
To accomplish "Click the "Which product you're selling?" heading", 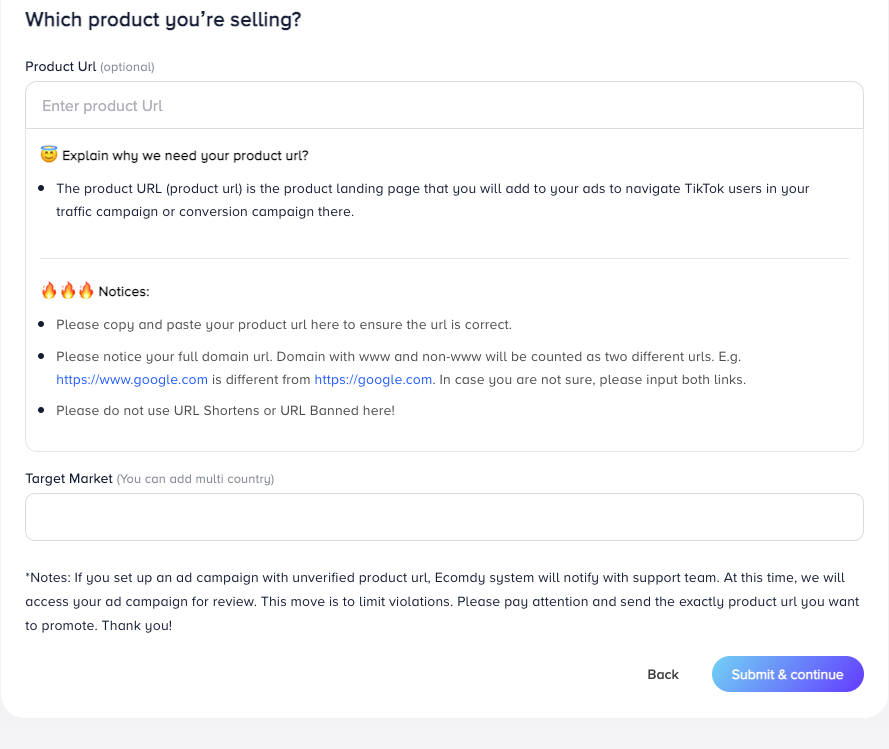I will 163,20.
